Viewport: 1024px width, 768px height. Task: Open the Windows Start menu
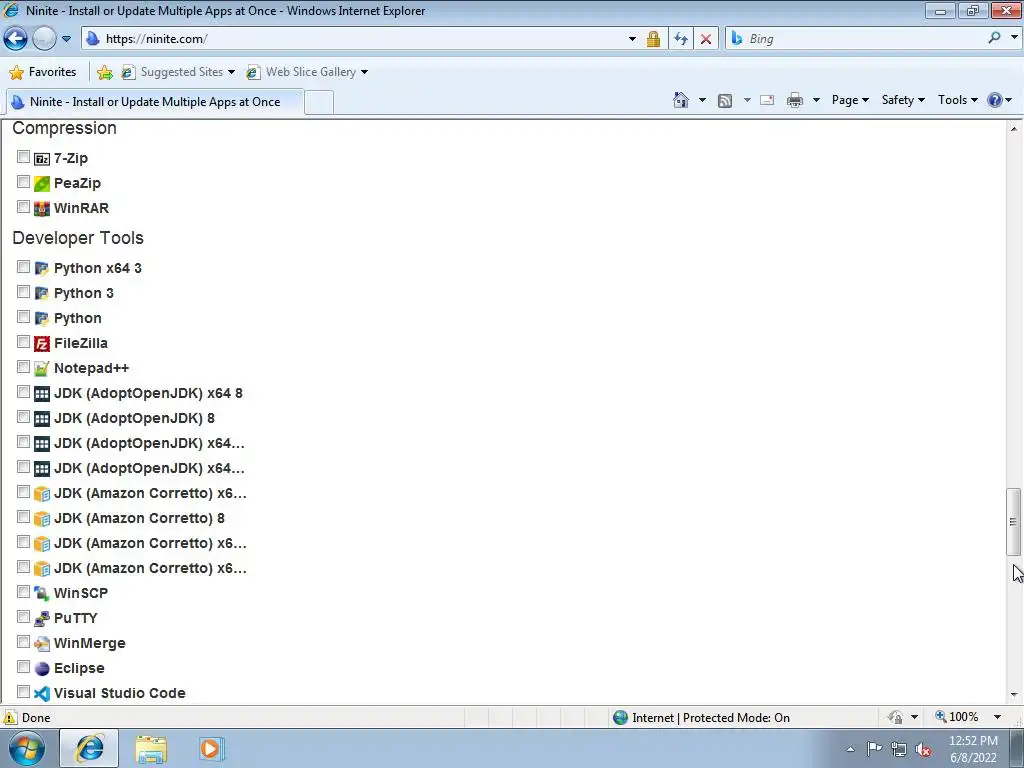coord(26,748)
